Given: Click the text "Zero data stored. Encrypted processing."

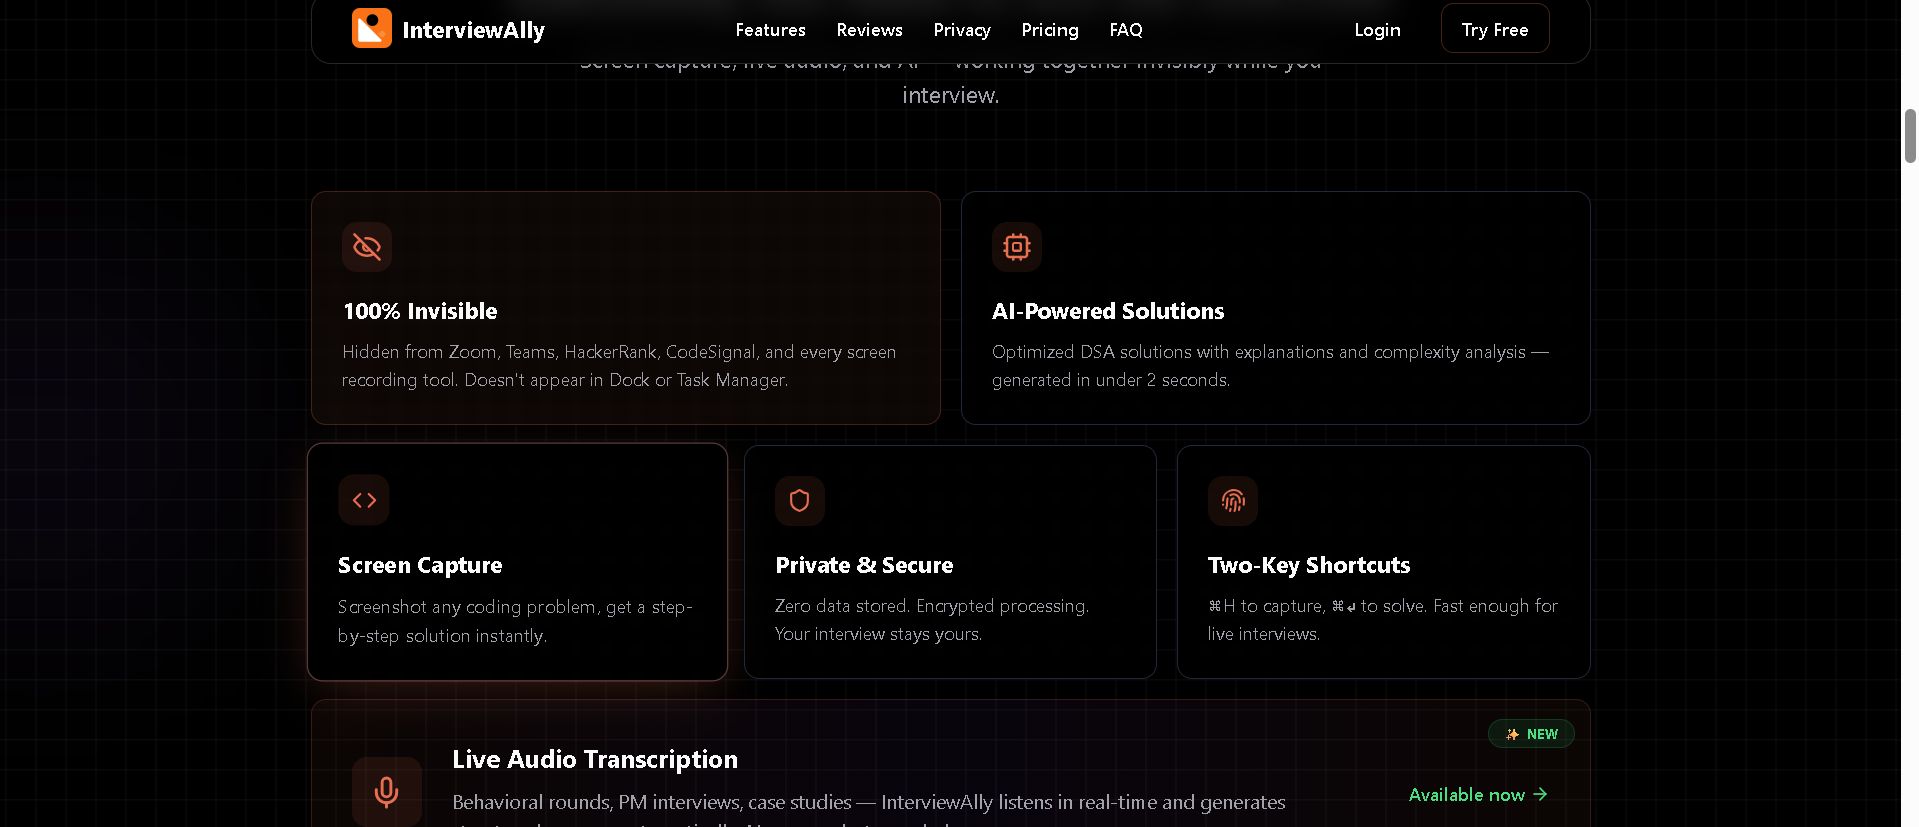Looking at the screenshot, I should [932, 606].
